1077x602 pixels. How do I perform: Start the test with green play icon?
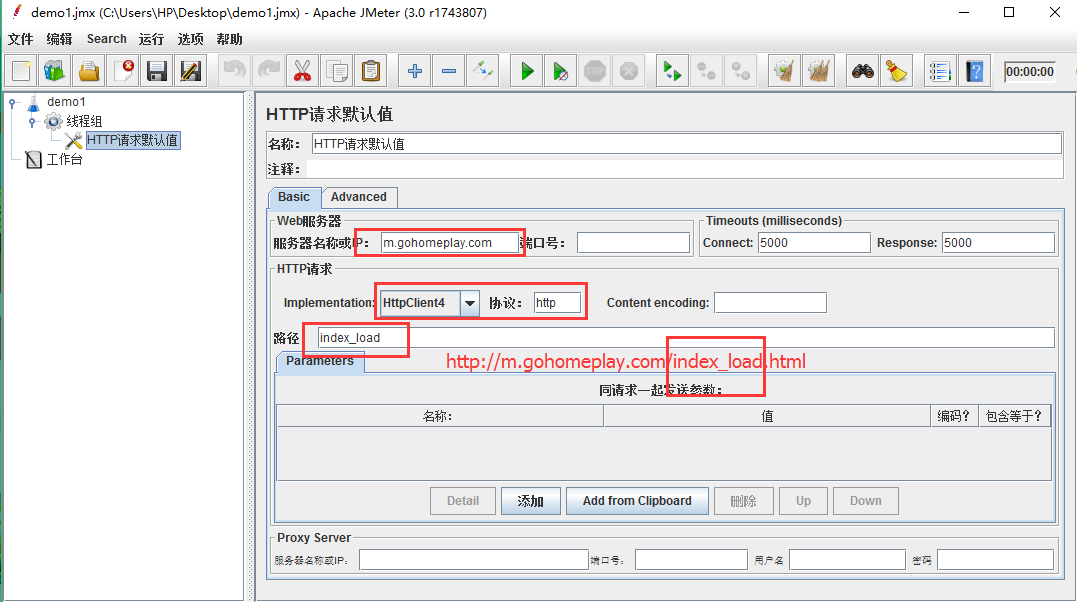click(x=527, y=71)
